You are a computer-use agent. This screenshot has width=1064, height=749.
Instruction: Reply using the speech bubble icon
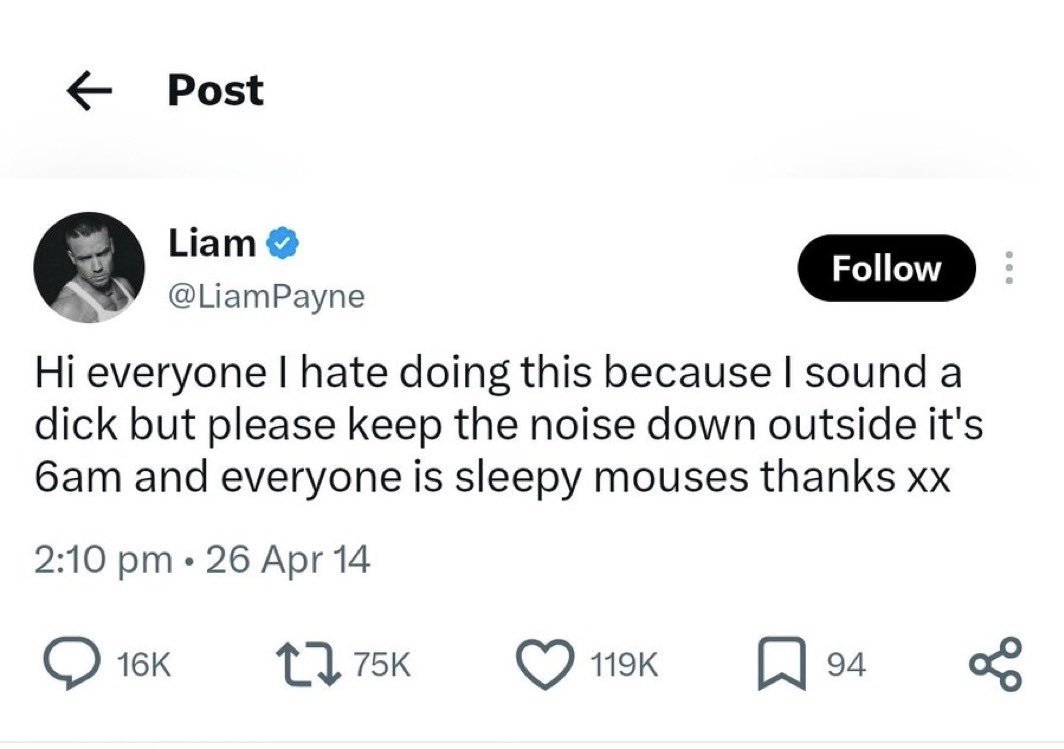coord(73,664)
